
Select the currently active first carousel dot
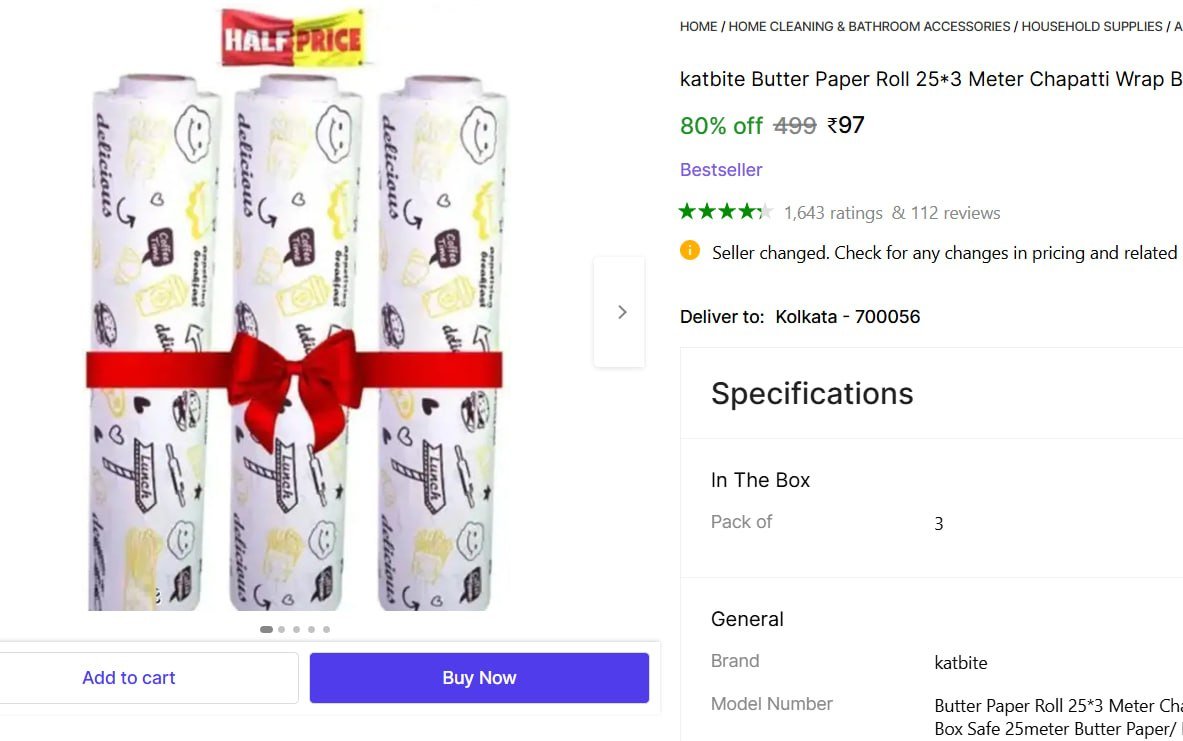tap(266, 629)
